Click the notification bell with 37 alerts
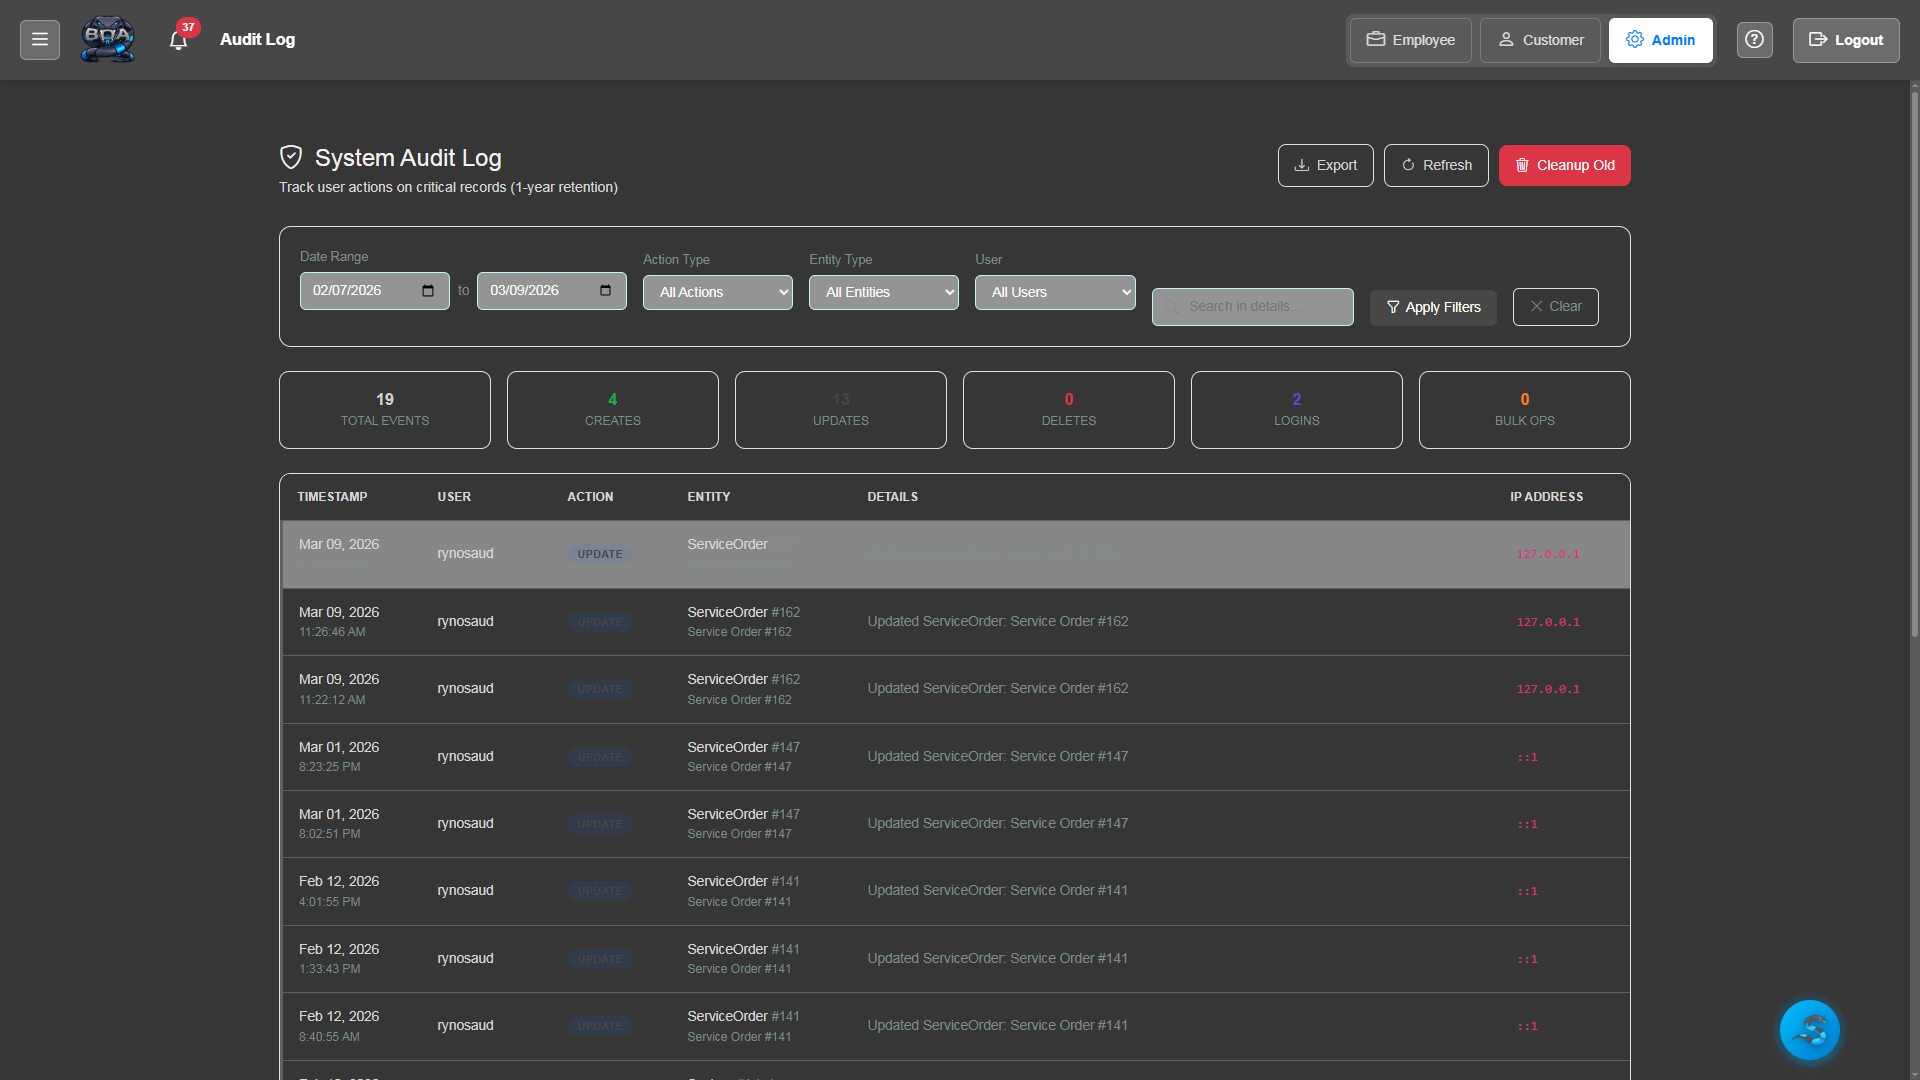Screen dimensions: 1920x1080 [179, 40]
